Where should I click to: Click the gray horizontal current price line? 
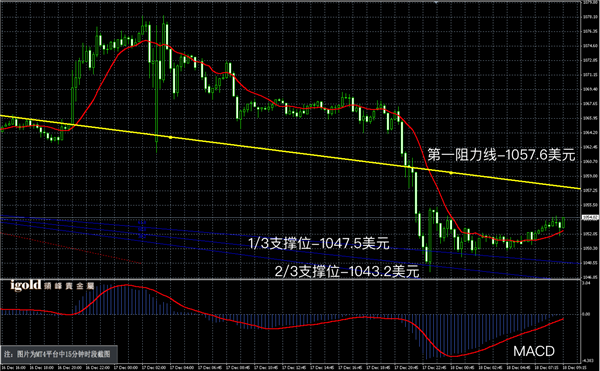coord(290,218)
